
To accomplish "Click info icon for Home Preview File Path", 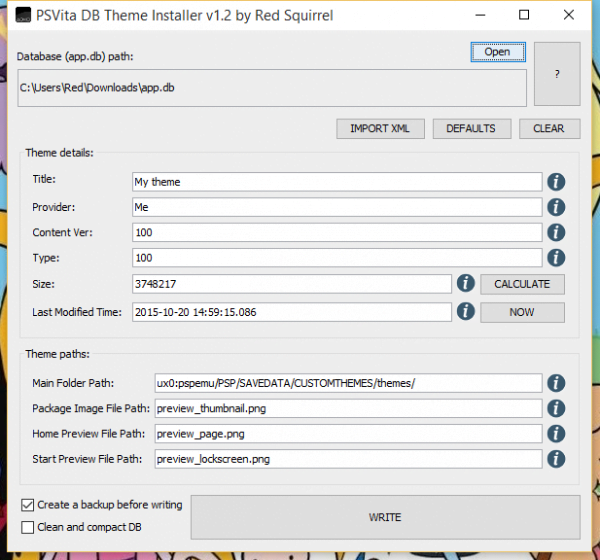I will (x=556, y=434).
